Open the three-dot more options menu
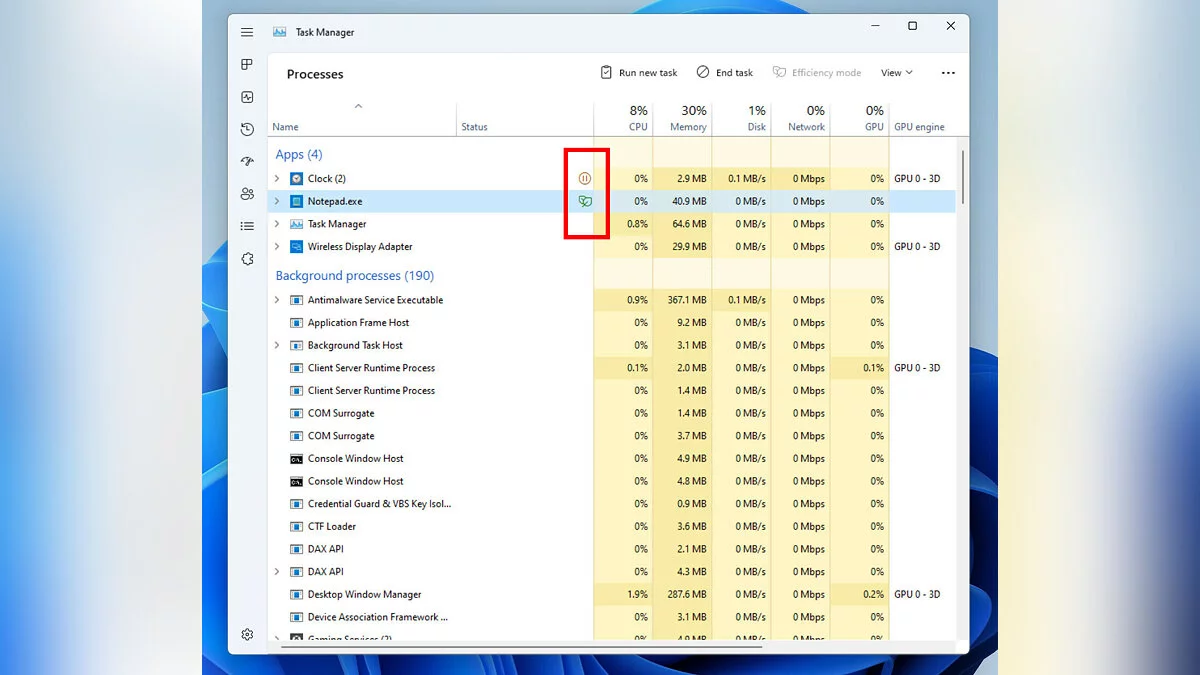Image resolution: width=1200 pixels, height=675 pixels. point(948,73)
